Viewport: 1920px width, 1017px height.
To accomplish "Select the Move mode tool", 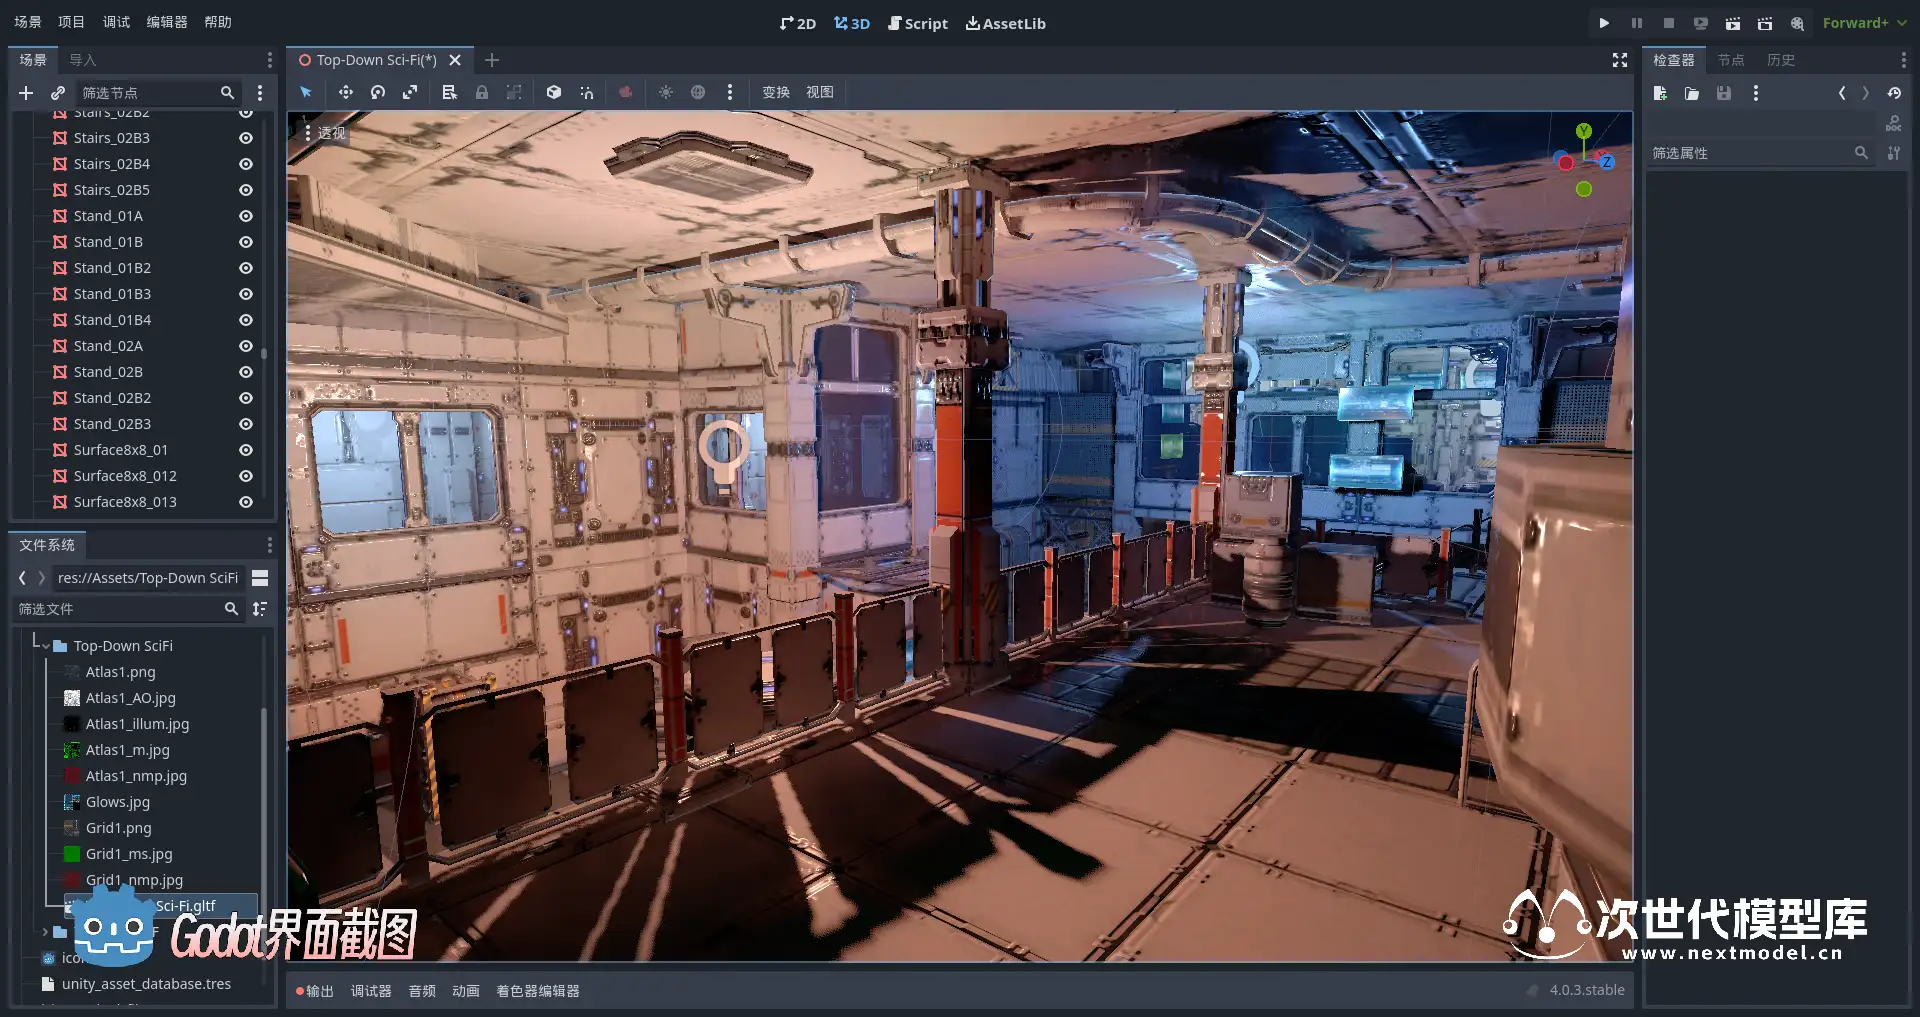I will (x=345, y=92).
